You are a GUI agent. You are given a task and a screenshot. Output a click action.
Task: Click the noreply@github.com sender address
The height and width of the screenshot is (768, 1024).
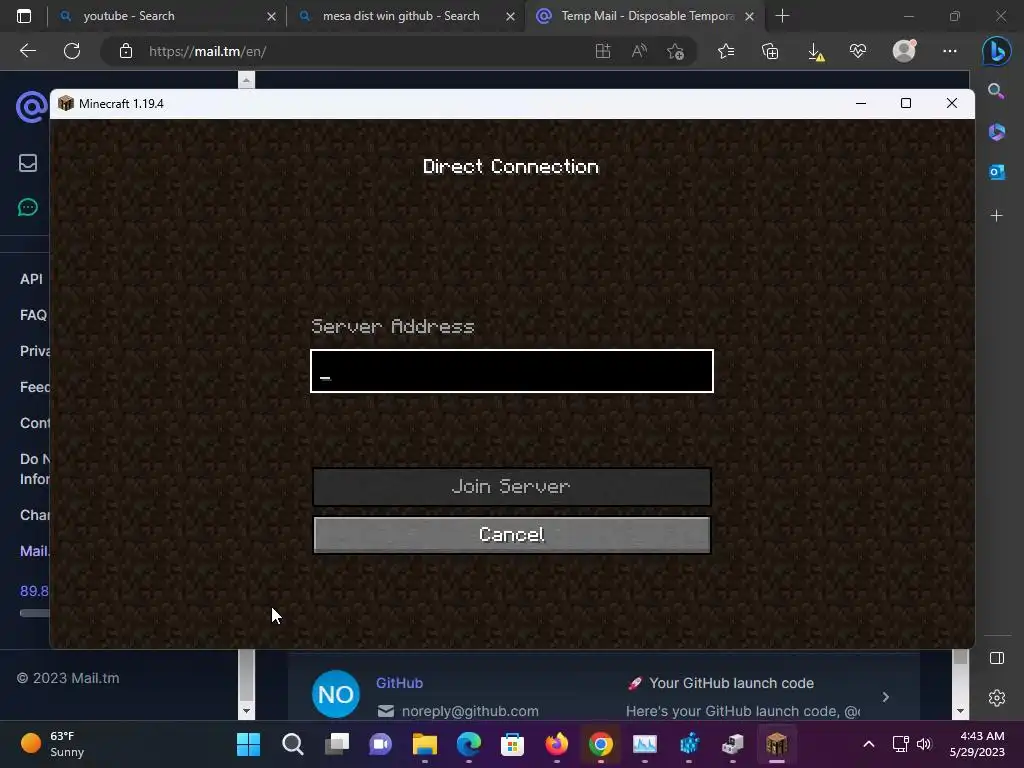pyautogui.click(x=470, y=711)
